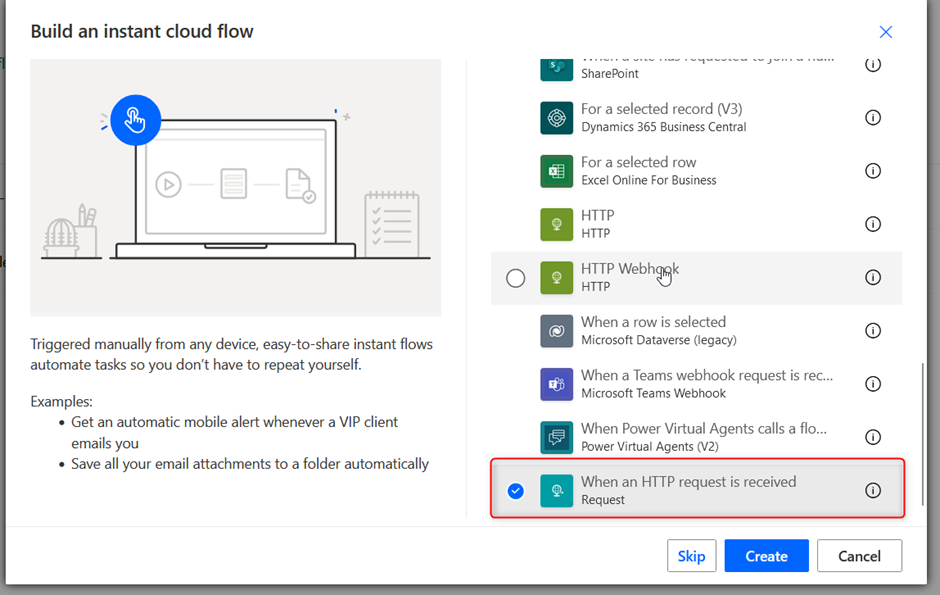Click the 'Dynamics 365 Business Central' label
940x595 pixels.
(664, 127)
